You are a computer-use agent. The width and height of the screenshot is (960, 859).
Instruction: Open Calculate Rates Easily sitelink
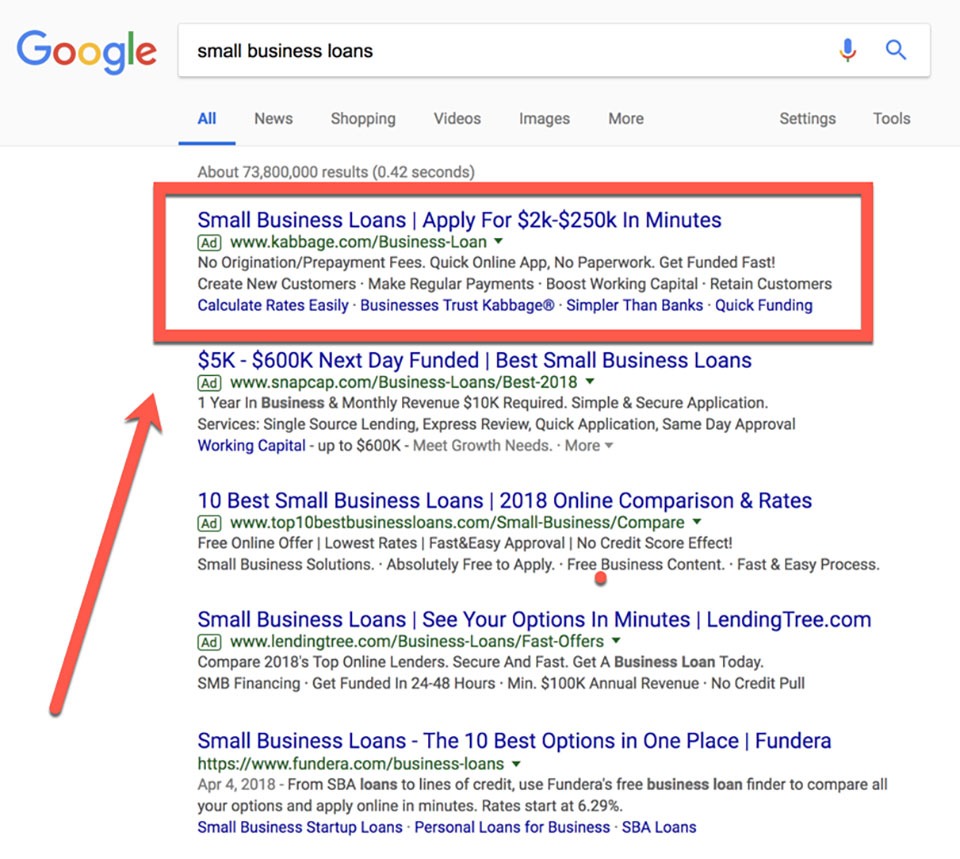[x=273, y=305]
